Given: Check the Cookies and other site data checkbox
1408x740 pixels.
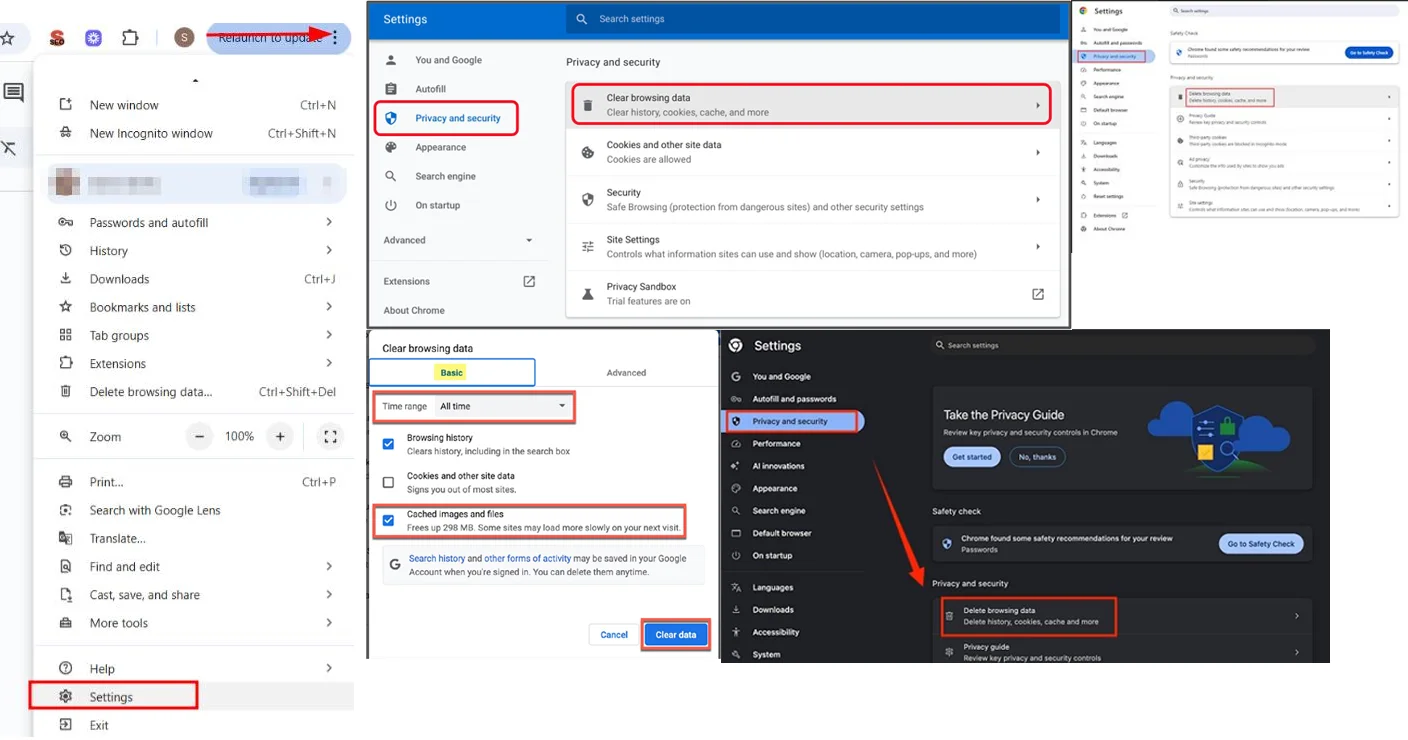Looking at the screenshot, I should (388, 482).
